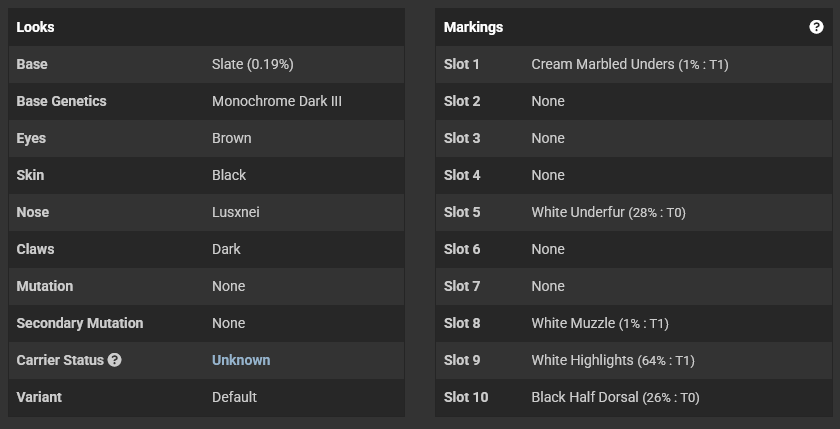Viewport: 840px width, 429px height.
Task: Open the Unknown carrier status link
Action: tap(241, 360)
